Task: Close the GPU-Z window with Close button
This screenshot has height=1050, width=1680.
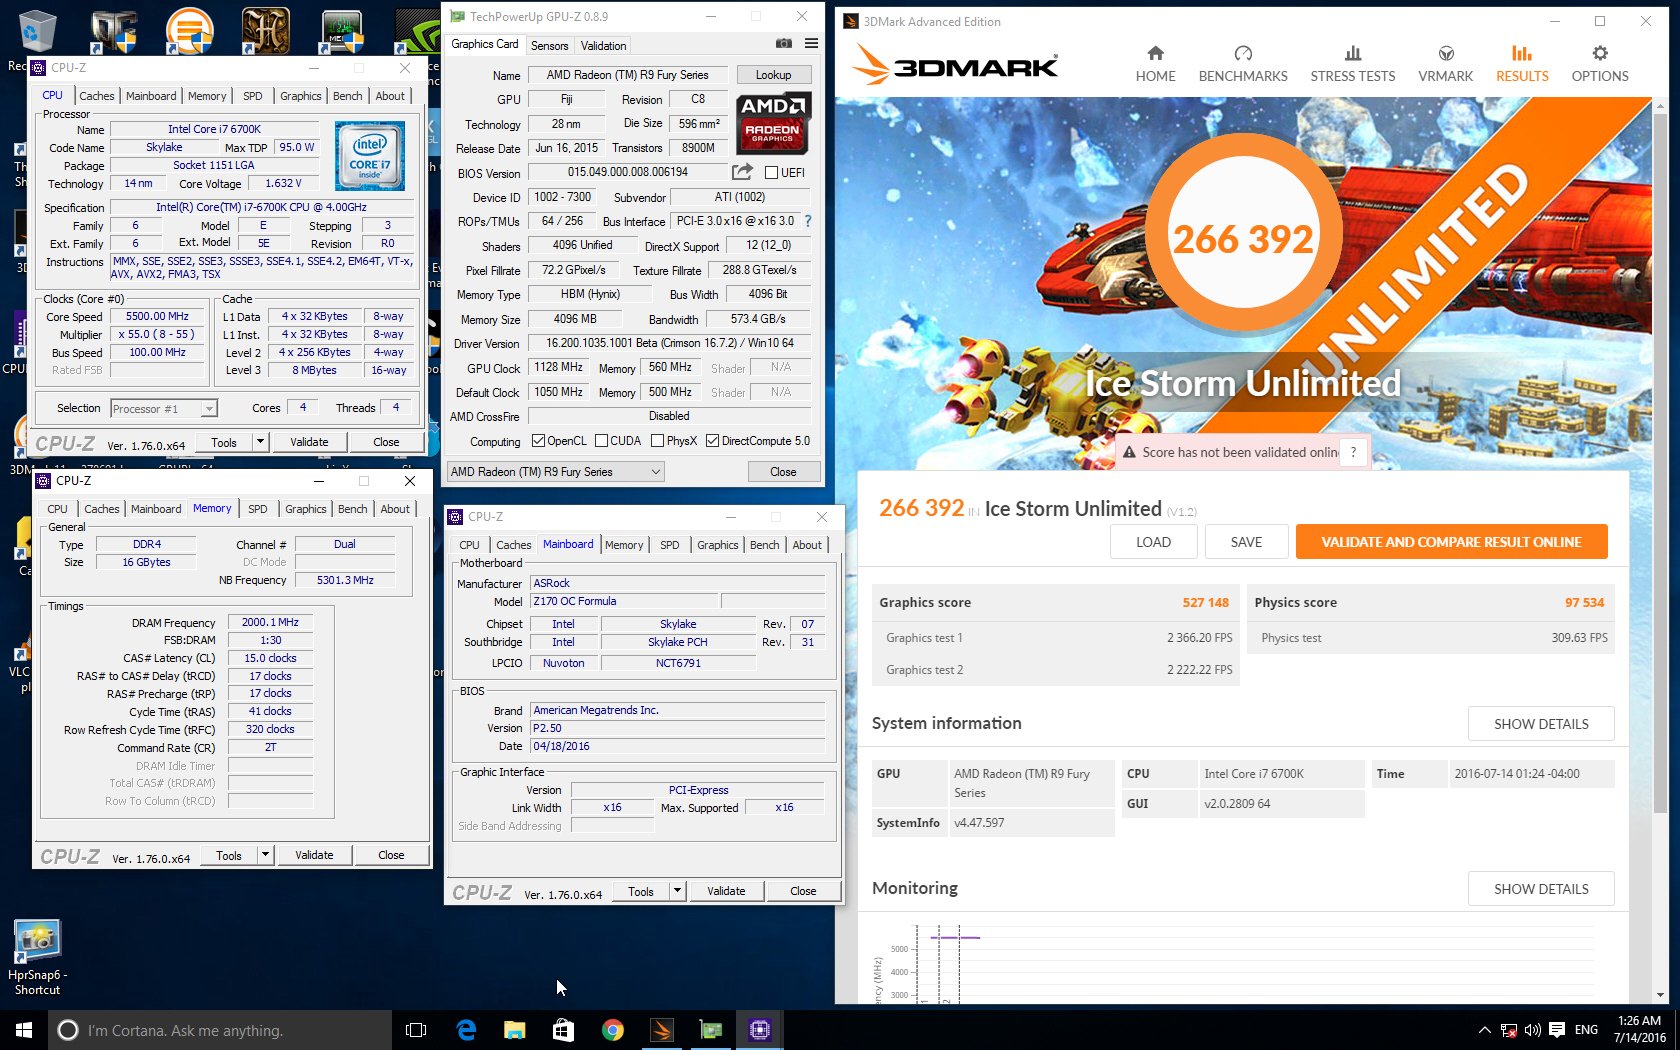Action: coord(783,472)
